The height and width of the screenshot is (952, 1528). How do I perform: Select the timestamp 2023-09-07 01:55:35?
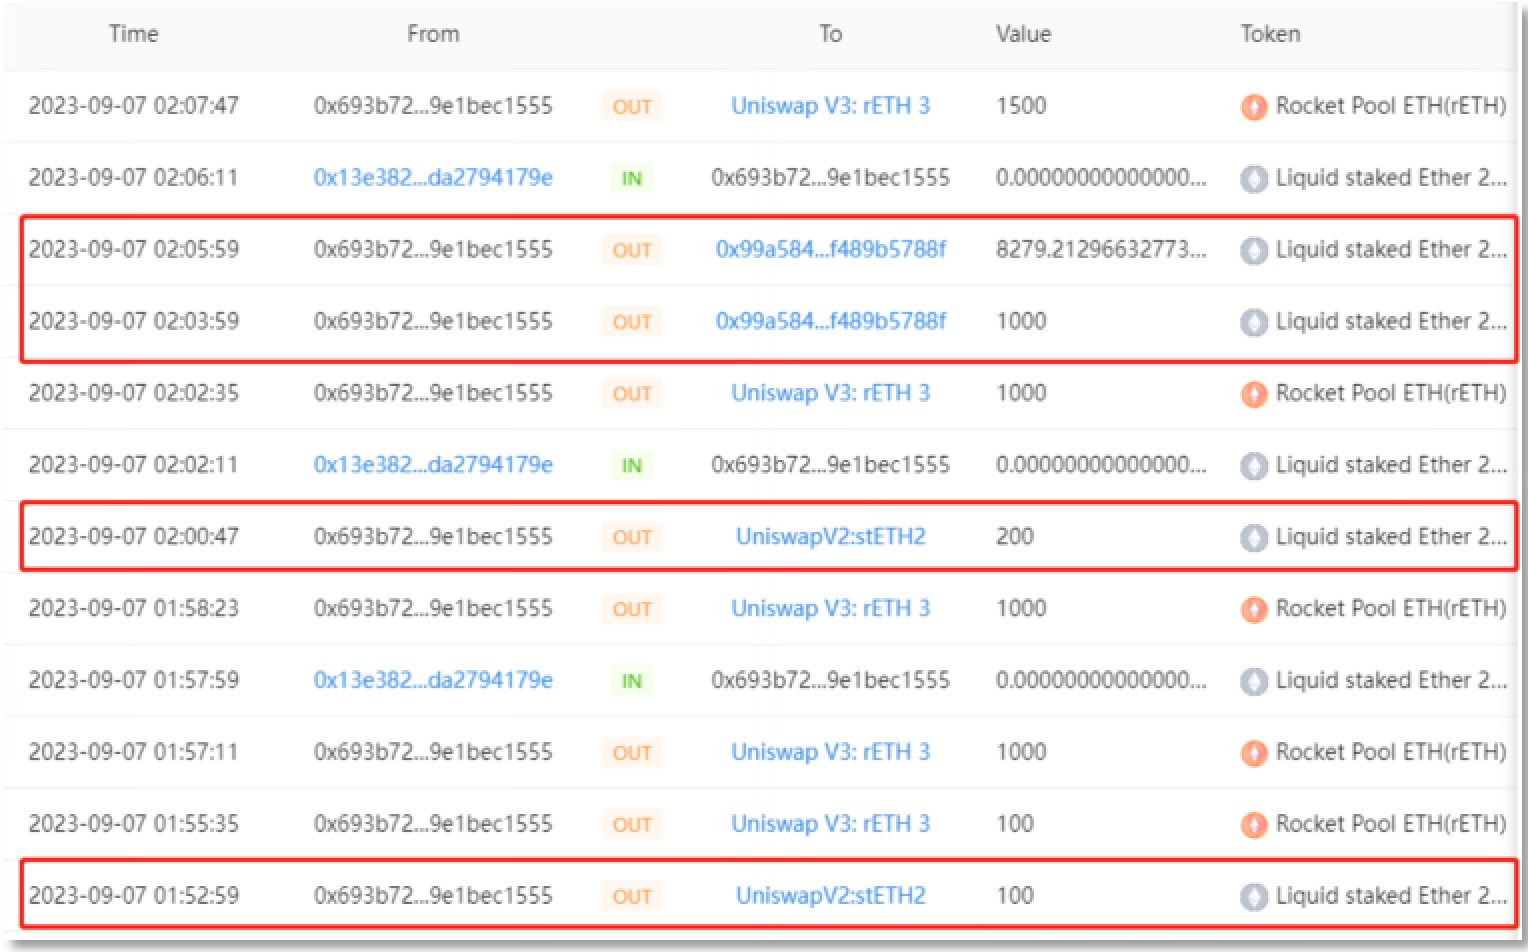coord(134,824)
